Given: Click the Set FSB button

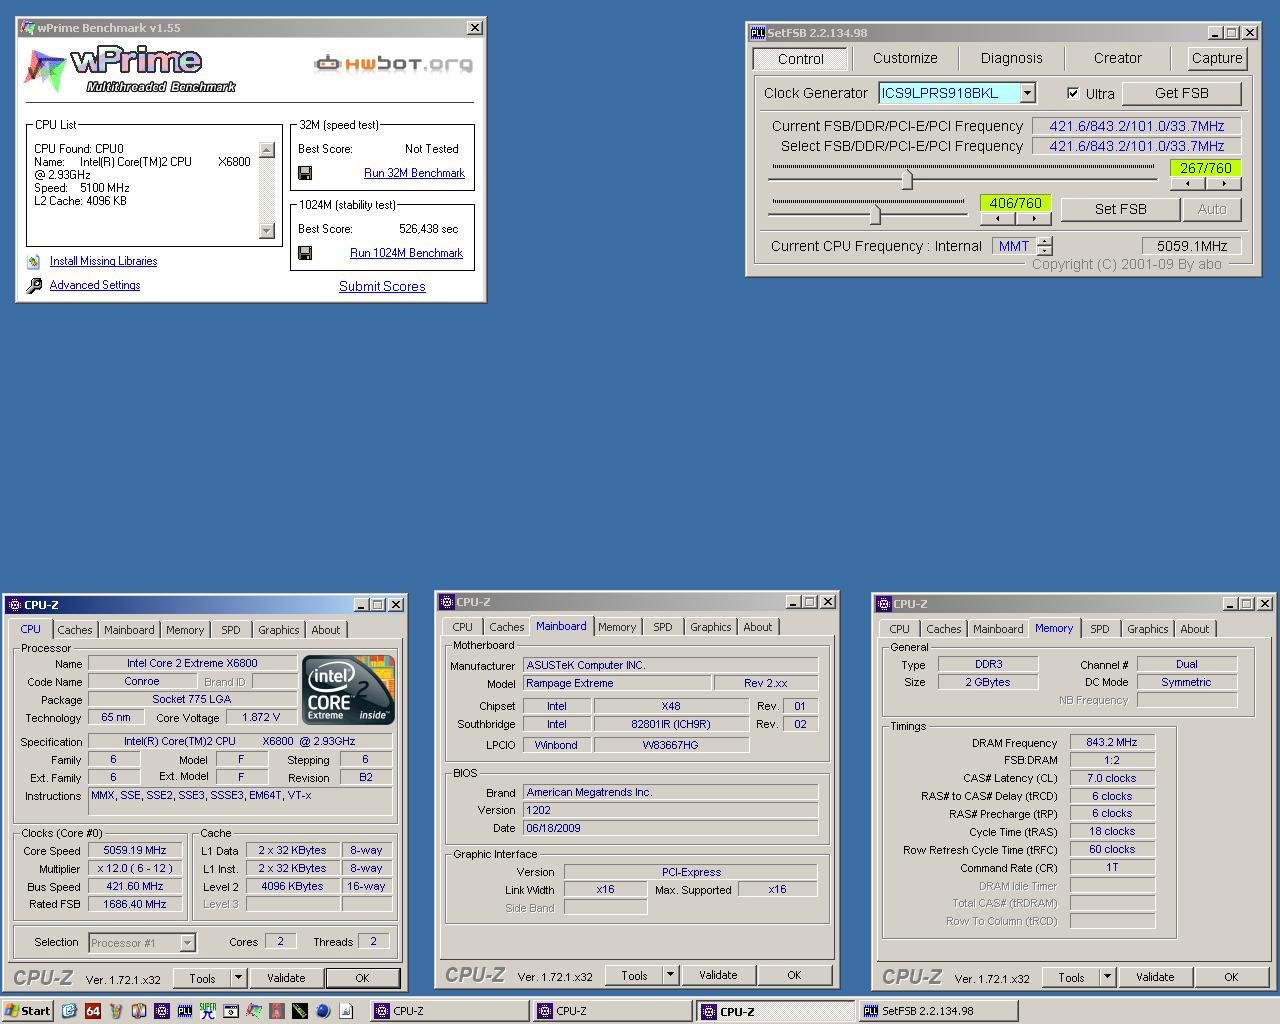Looking at the screenshot, I should point(1120,209).
